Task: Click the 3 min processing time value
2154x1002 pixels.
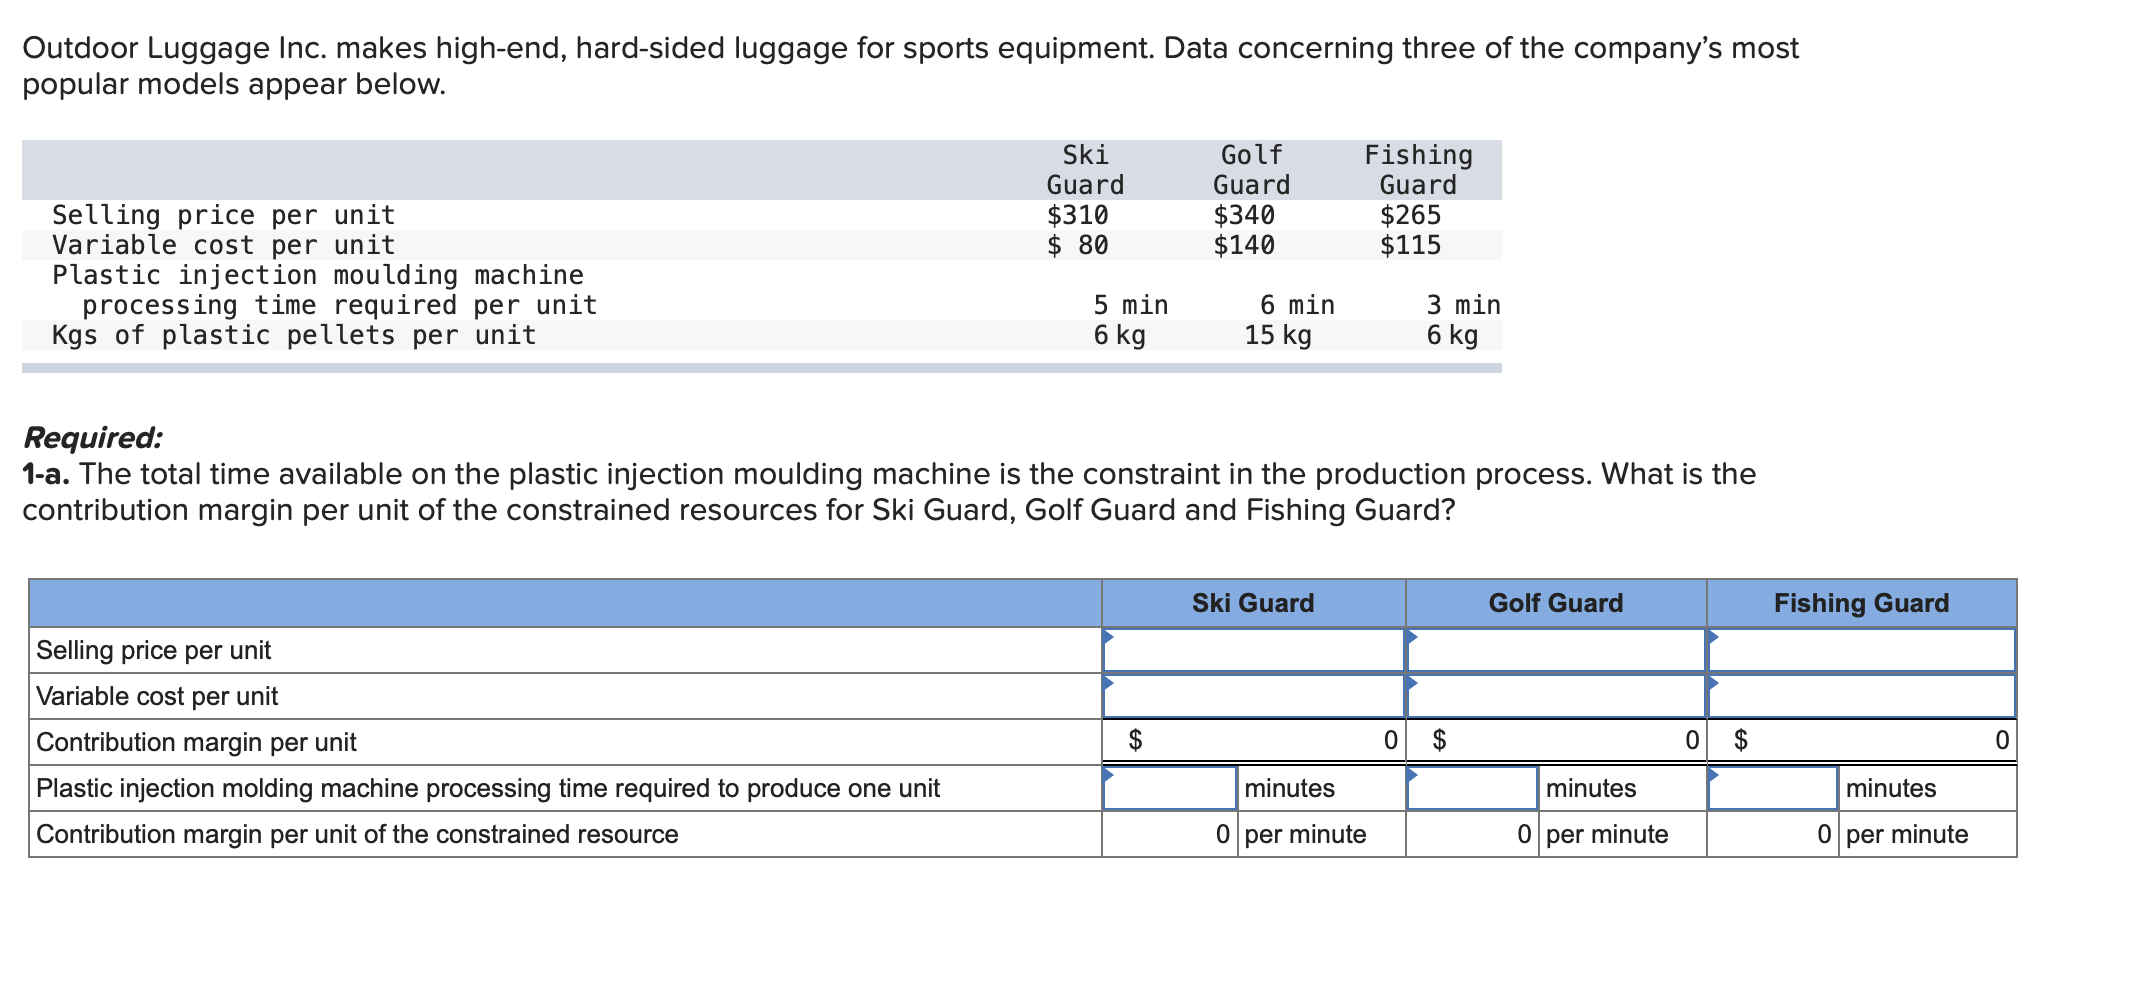Action: [1463, 305]
